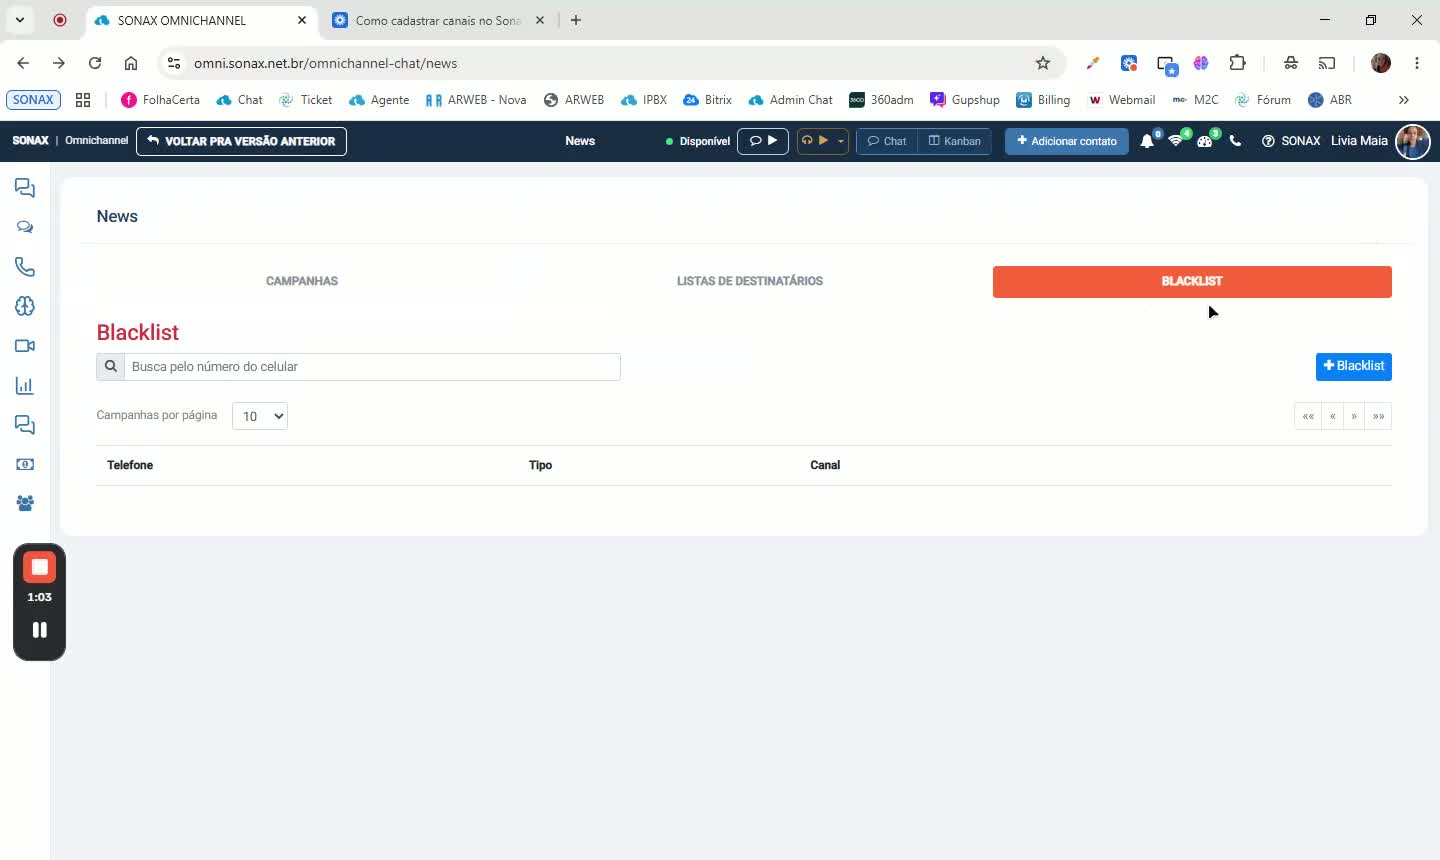Viewport: 1440px width, 860px height.
Task: Switch to Kanban view in header
Action: click(955, 141)
